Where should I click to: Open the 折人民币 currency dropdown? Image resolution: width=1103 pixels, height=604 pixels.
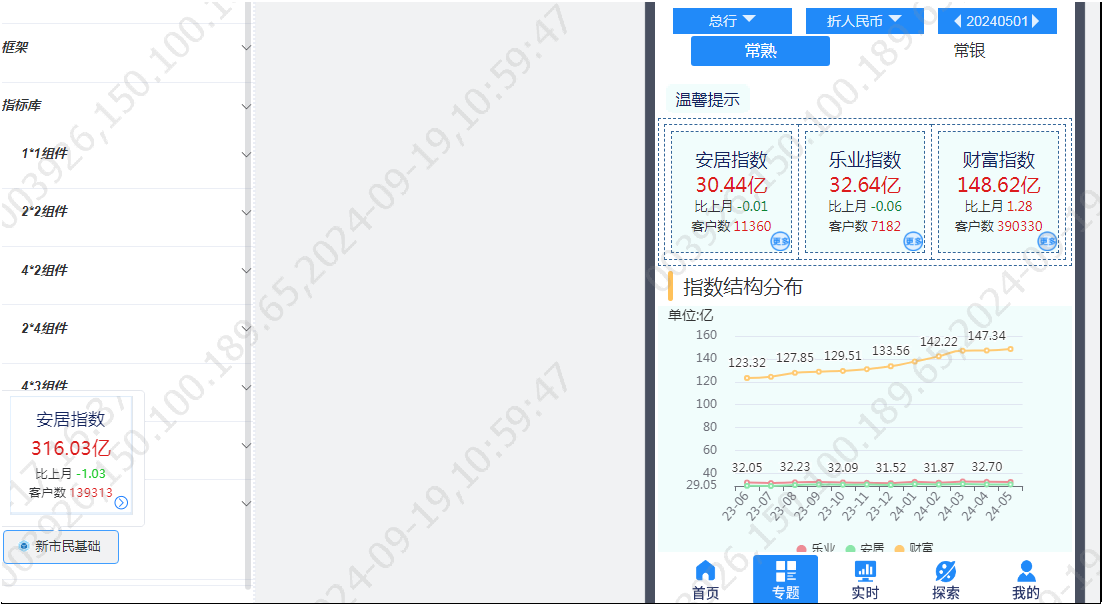point(865,21)
